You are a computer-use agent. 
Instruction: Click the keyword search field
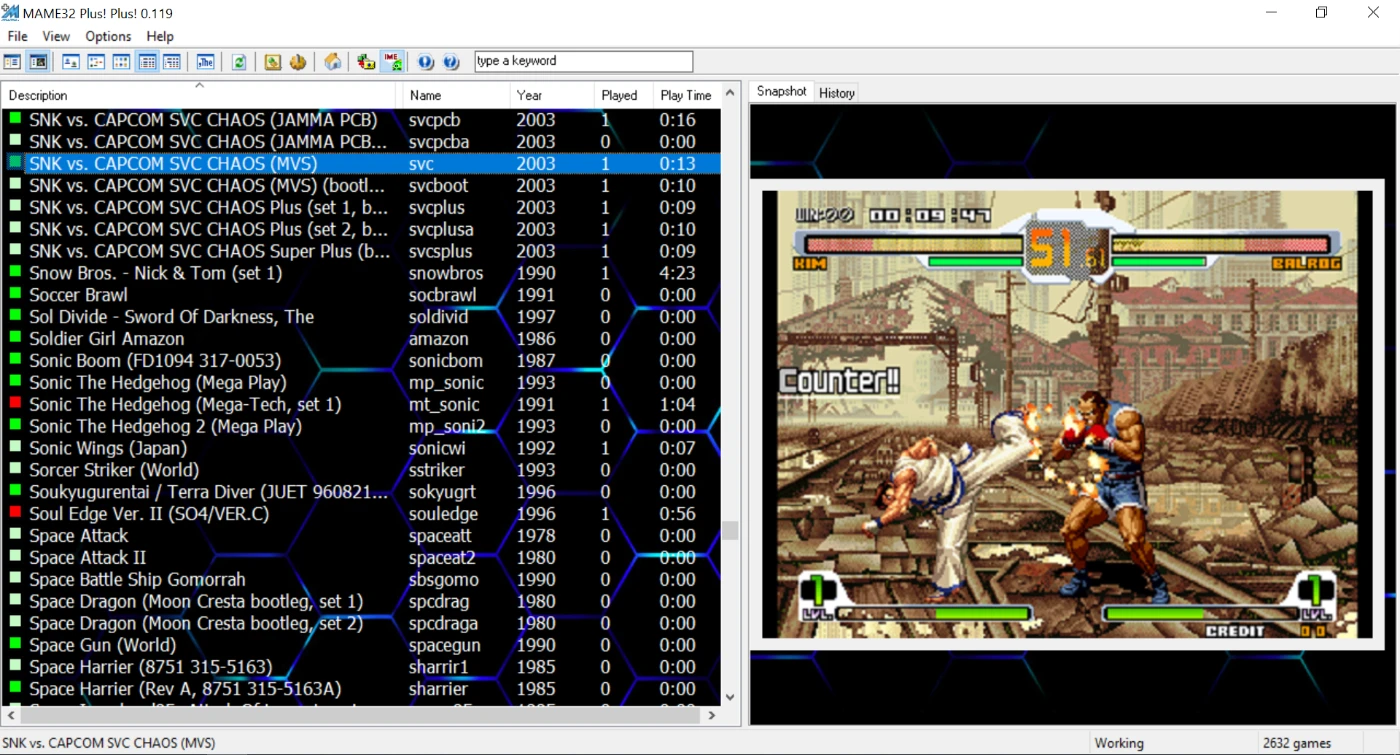[x=583, y=61]
